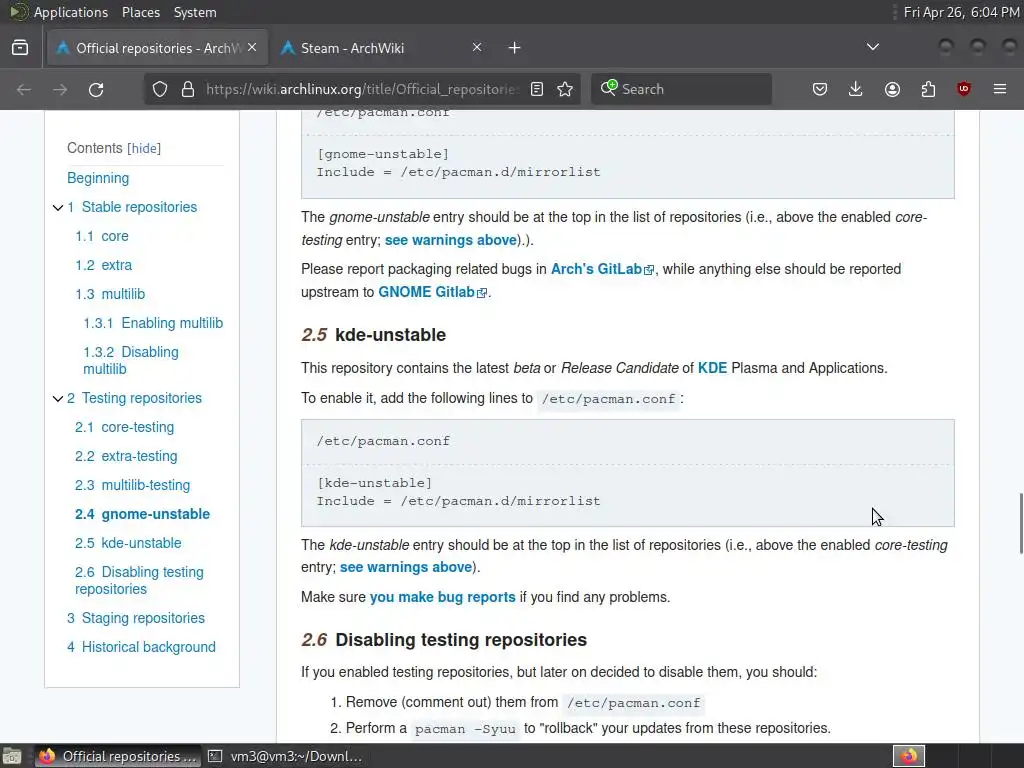
Task: Open the list all tabs dropdown
Action: tap(872, 47)
